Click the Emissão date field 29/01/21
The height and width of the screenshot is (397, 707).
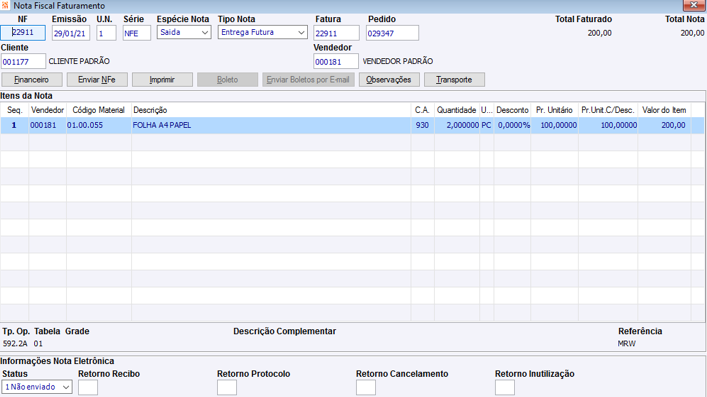(71, 33)
